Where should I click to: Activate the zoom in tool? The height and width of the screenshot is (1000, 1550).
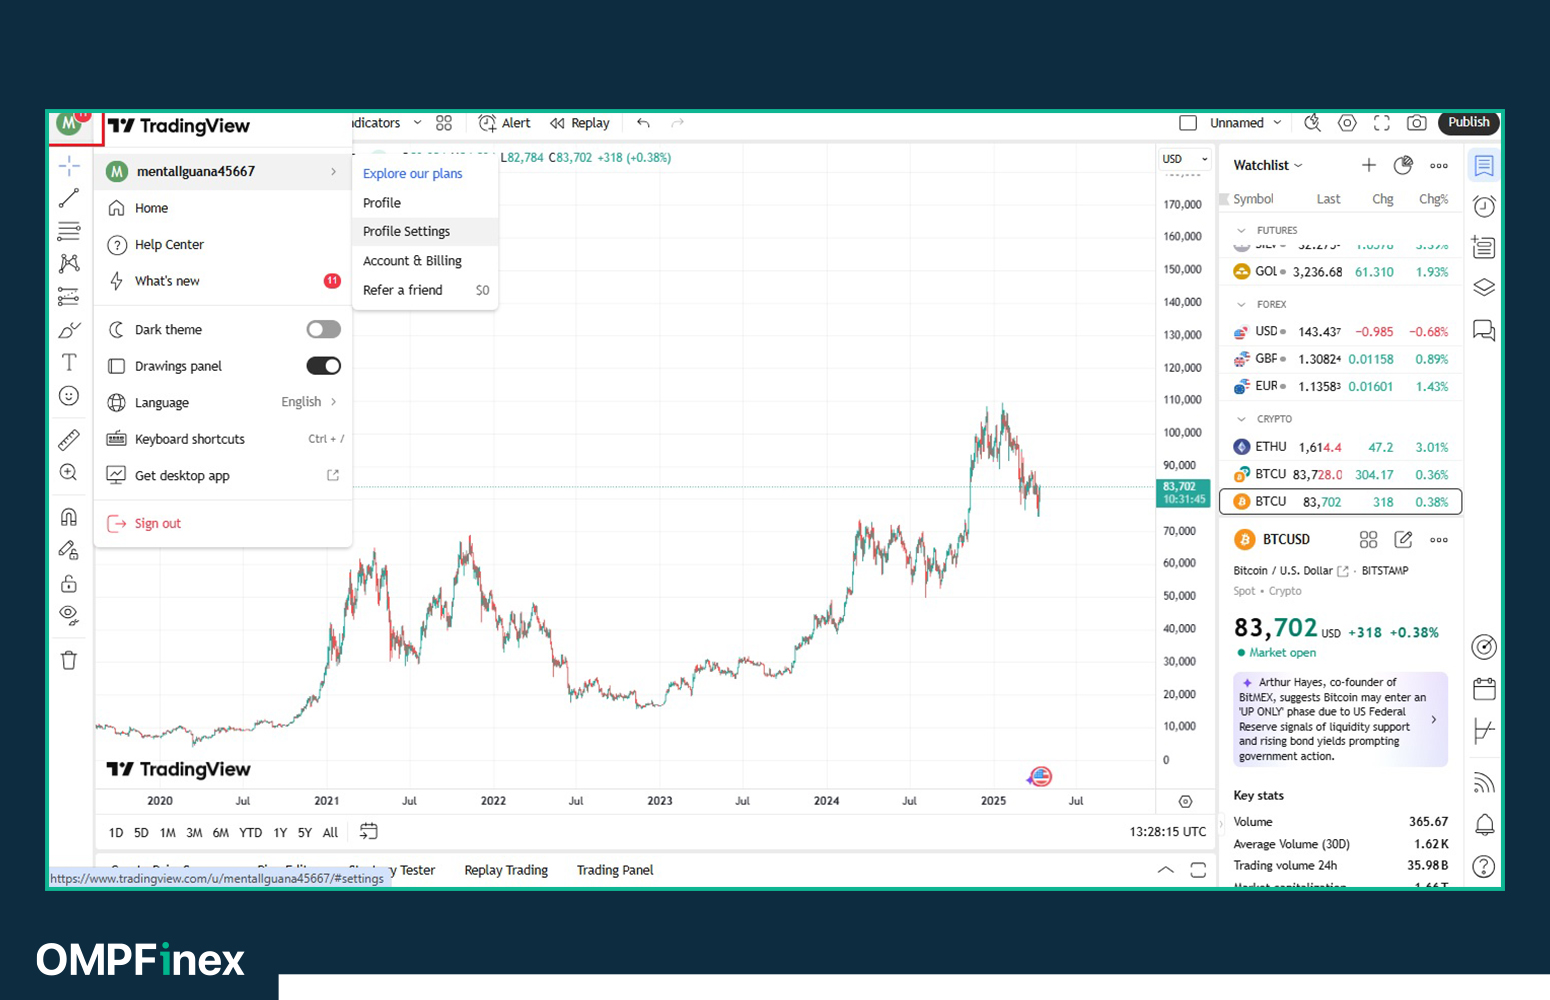[69, 472]
